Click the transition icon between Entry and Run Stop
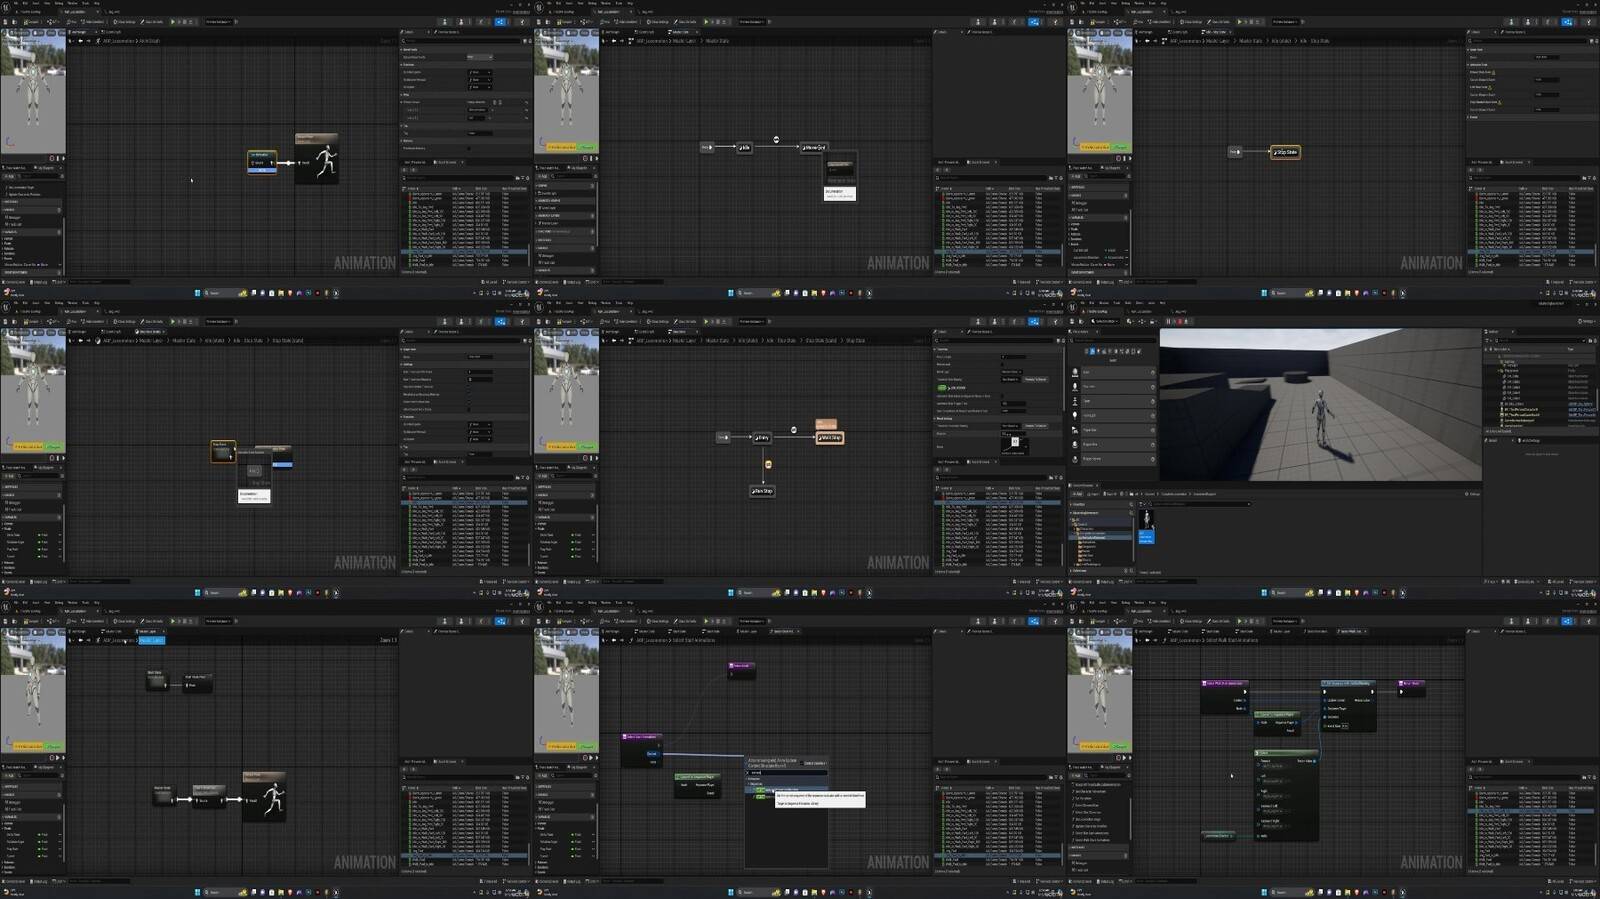The height and width of the screenshot is (899, 1600). point(768,464)
